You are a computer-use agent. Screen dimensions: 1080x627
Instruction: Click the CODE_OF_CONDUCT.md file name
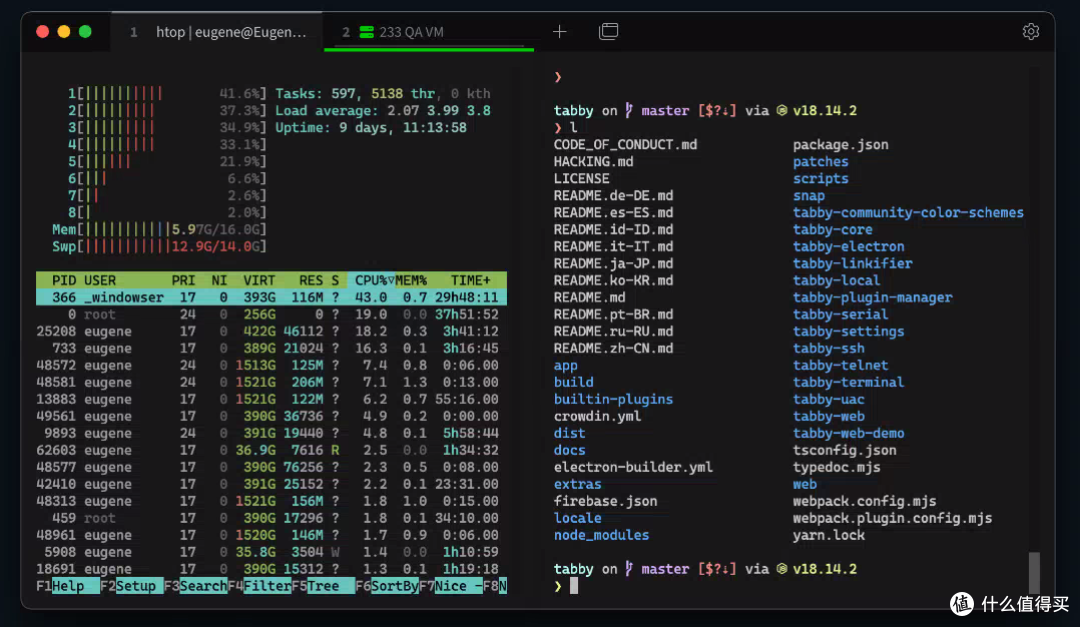(625, 145)
